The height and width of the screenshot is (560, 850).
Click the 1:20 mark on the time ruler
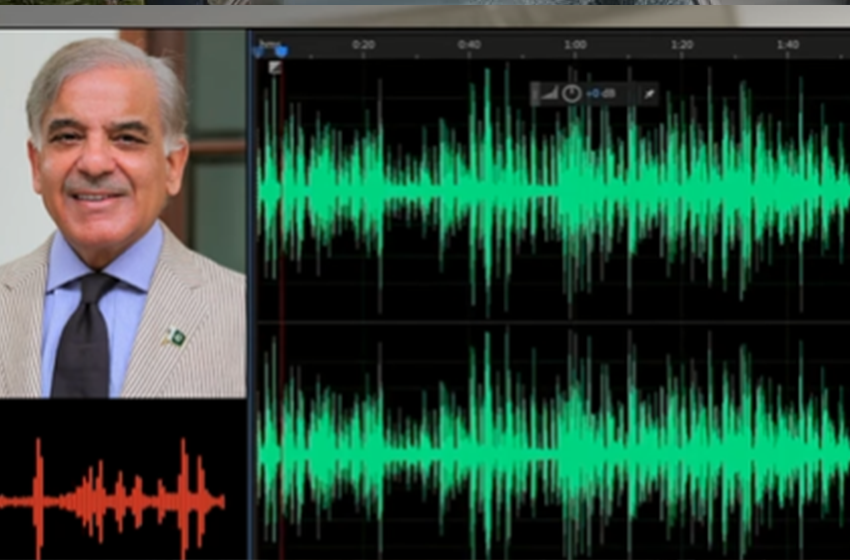coord(681,45)
